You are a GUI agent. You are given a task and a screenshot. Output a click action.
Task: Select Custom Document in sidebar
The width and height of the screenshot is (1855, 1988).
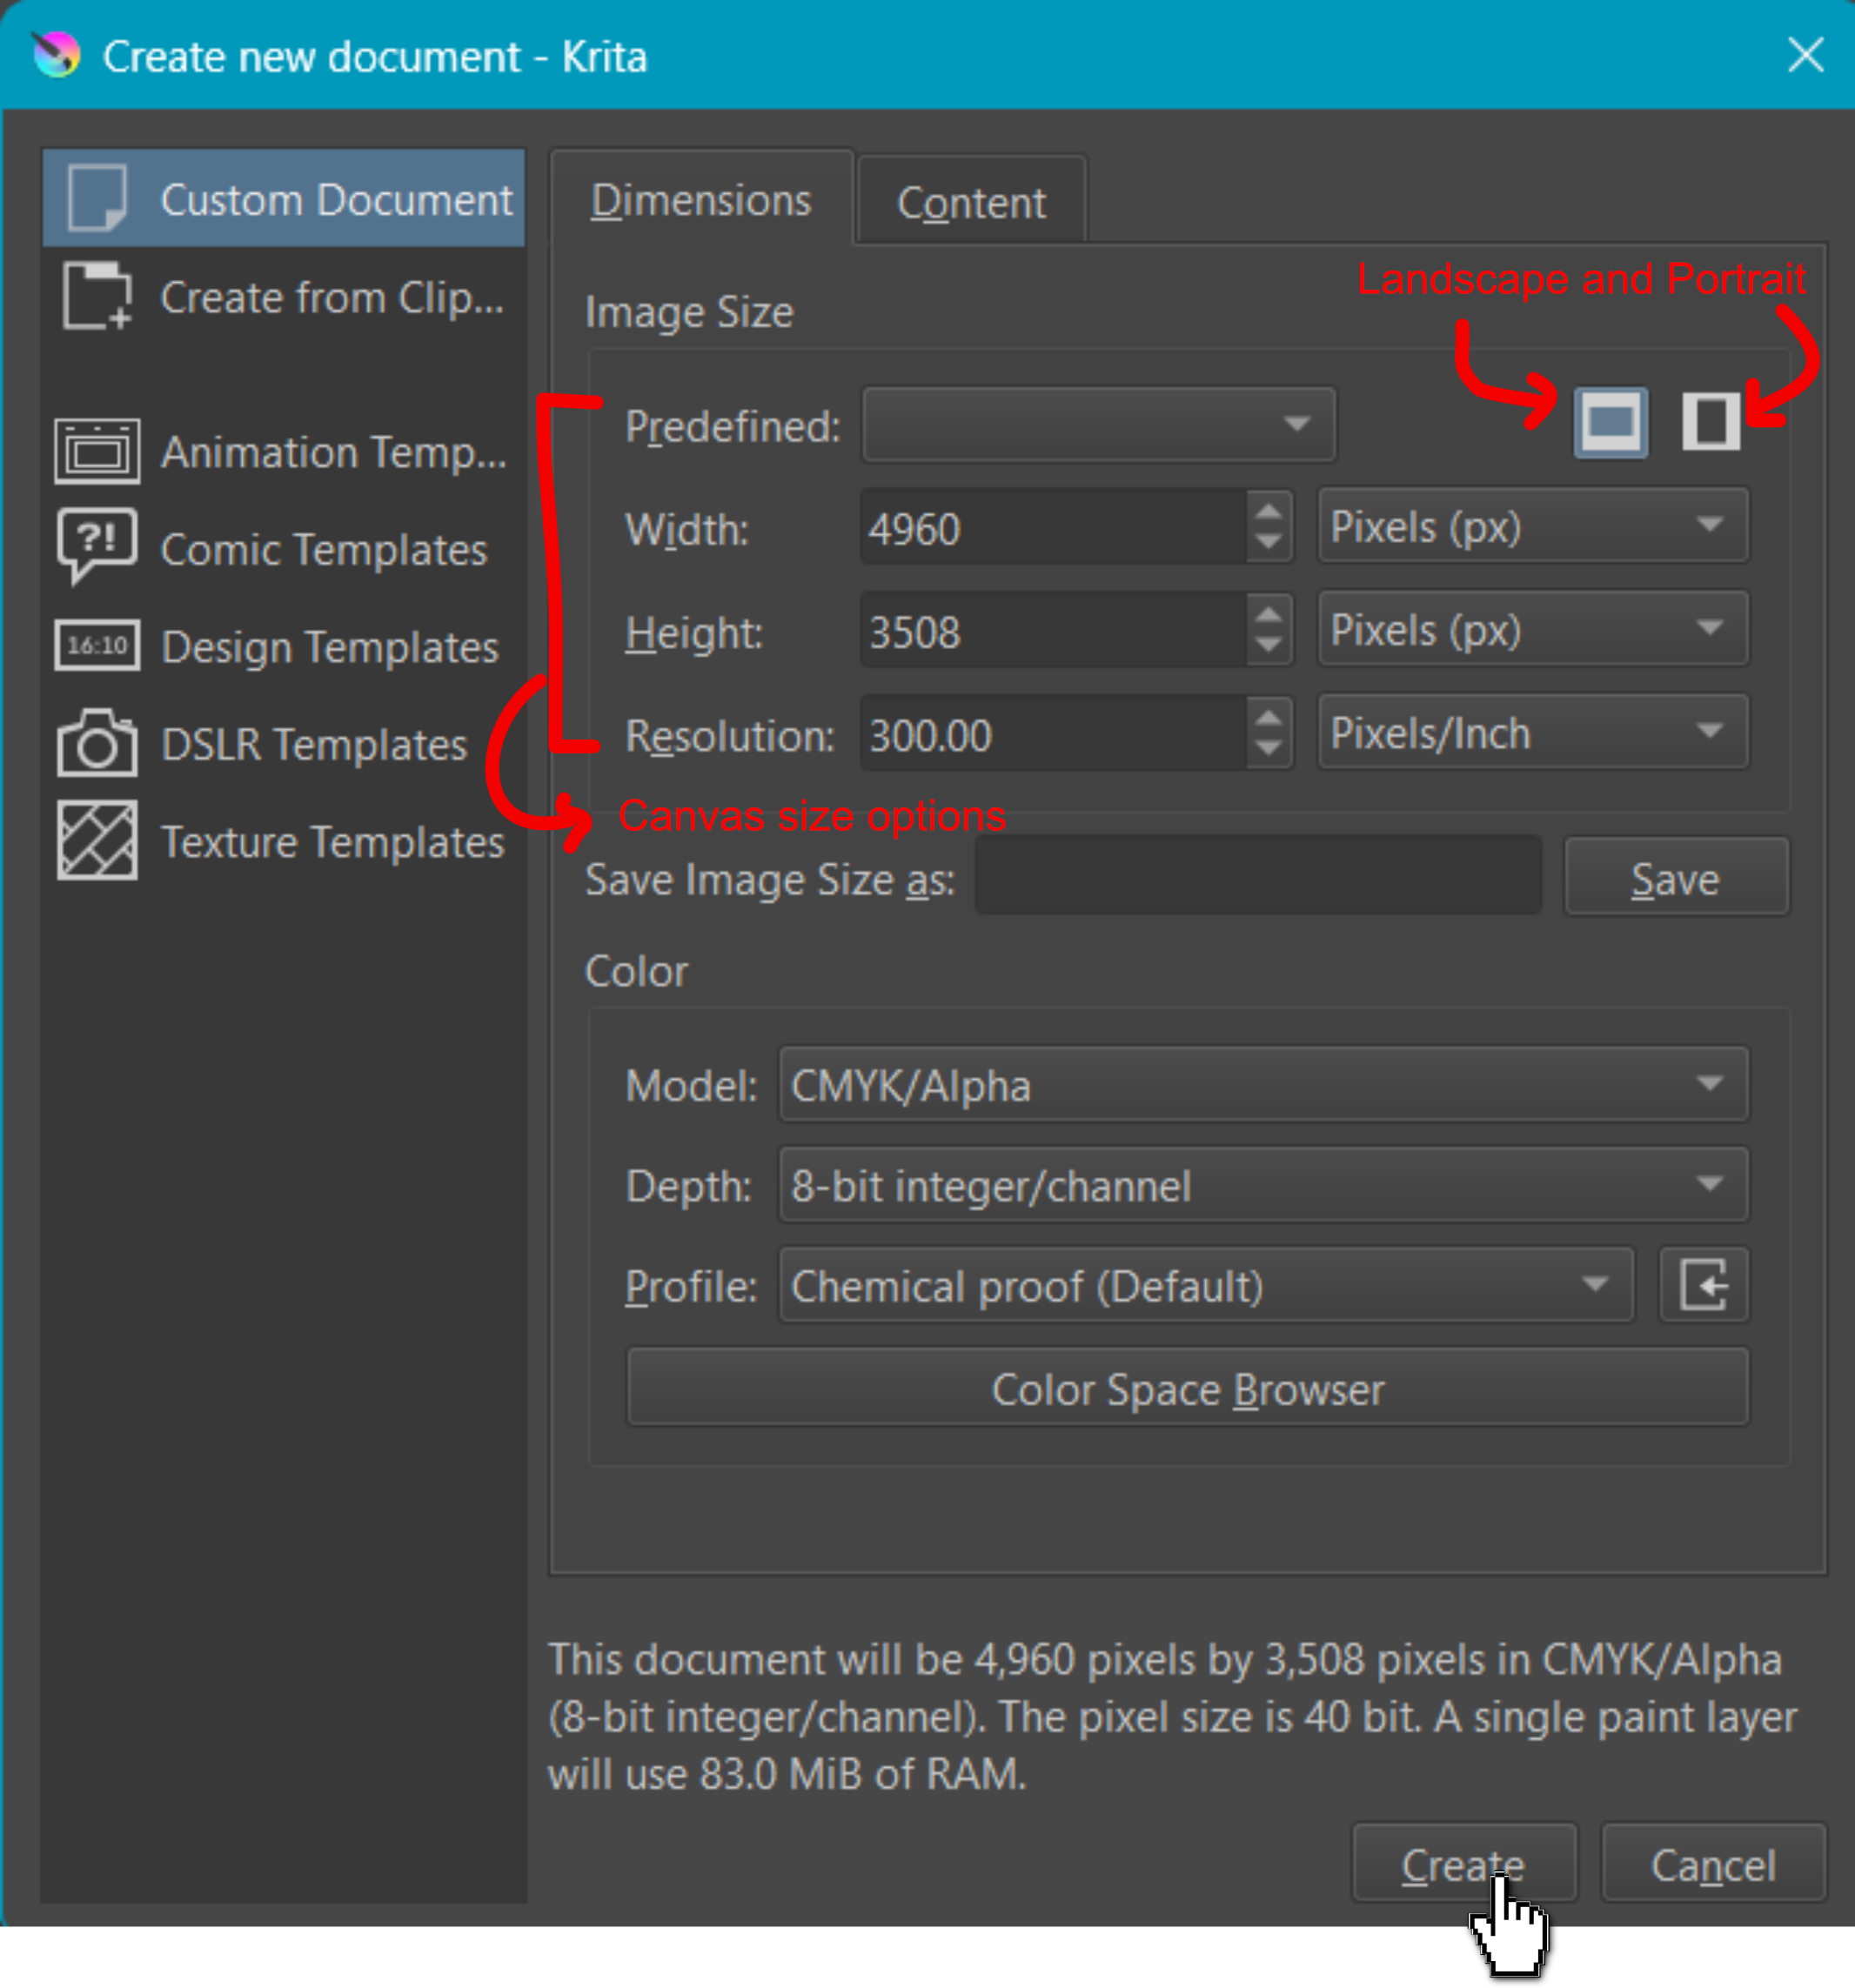pyautogui.click(x=284, y=198)
